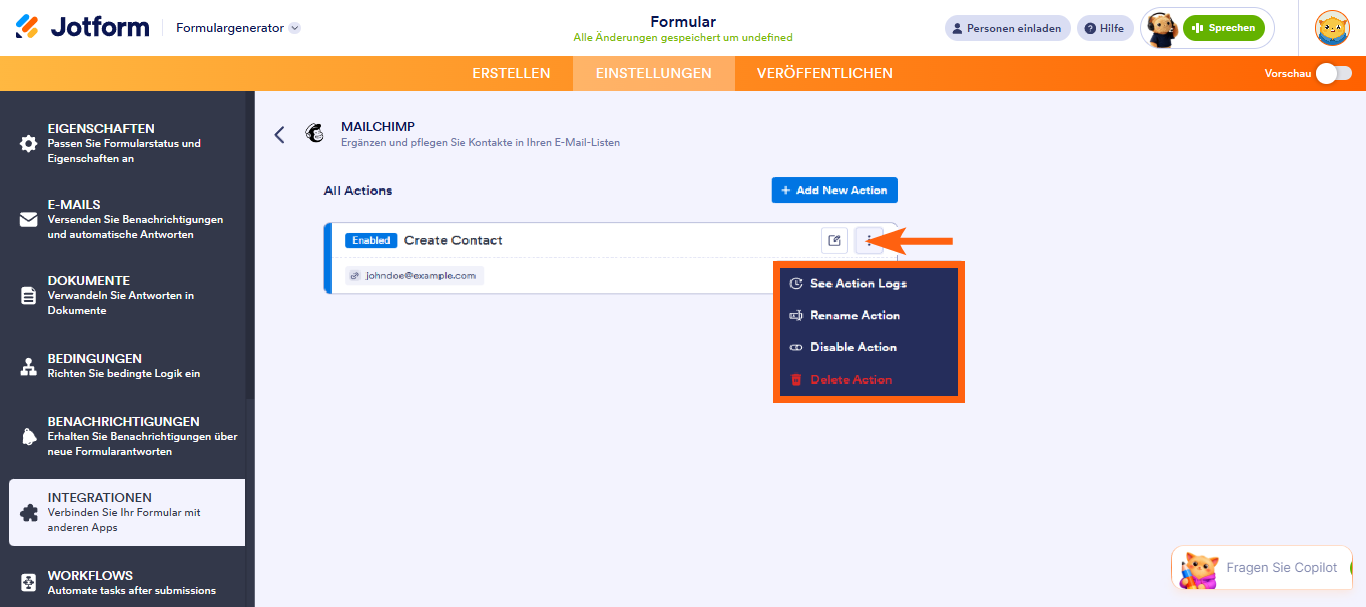
Task: Click the E-Mails envelope icon
Action: [x=29, y=219]
